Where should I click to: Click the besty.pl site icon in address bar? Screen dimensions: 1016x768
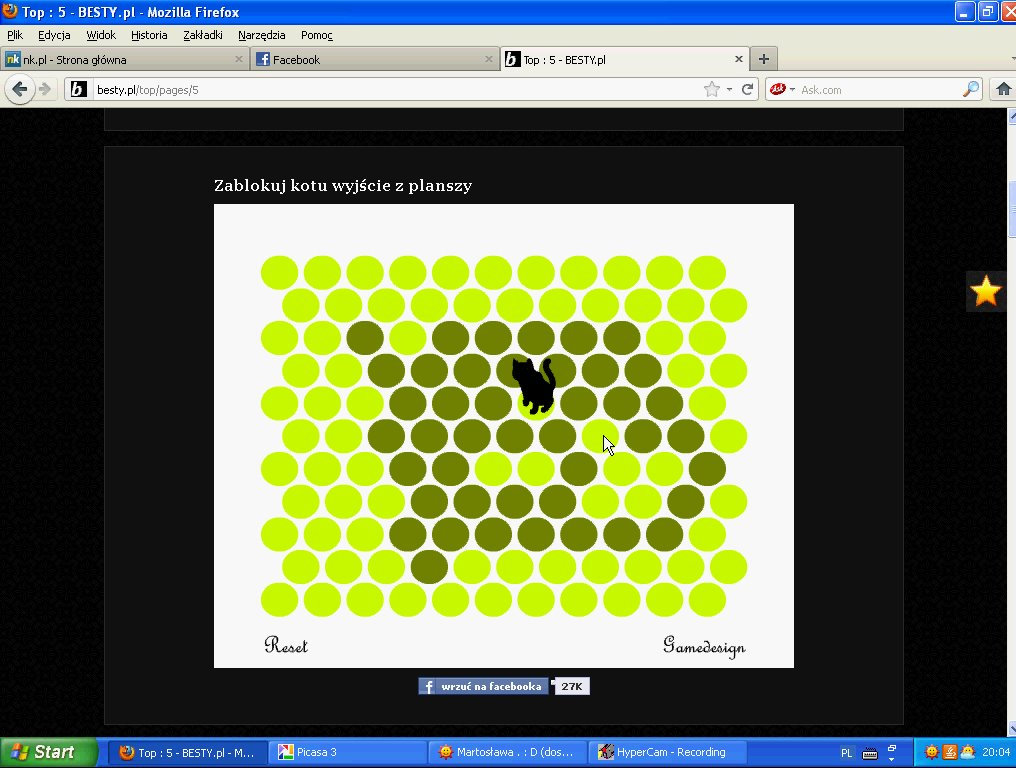pyautogui.click(x=78, y=89)
